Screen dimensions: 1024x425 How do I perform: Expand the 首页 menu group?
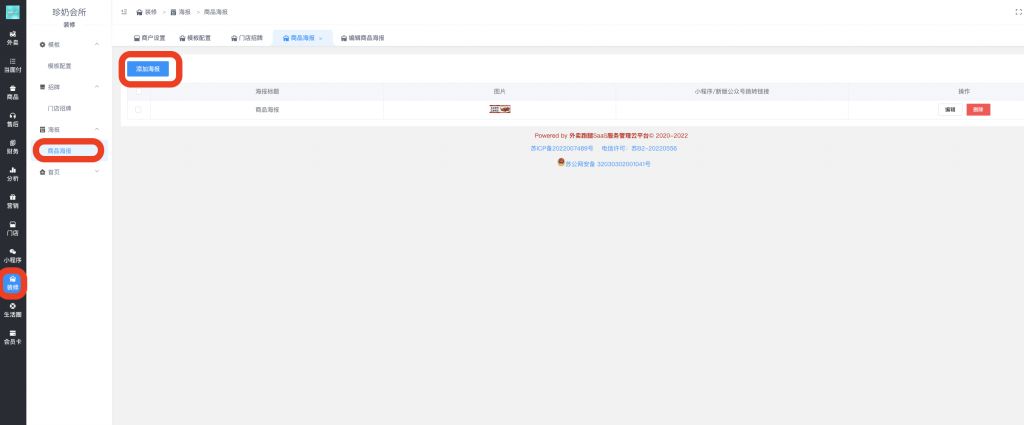pyautogui.click(x=96, y=172)
